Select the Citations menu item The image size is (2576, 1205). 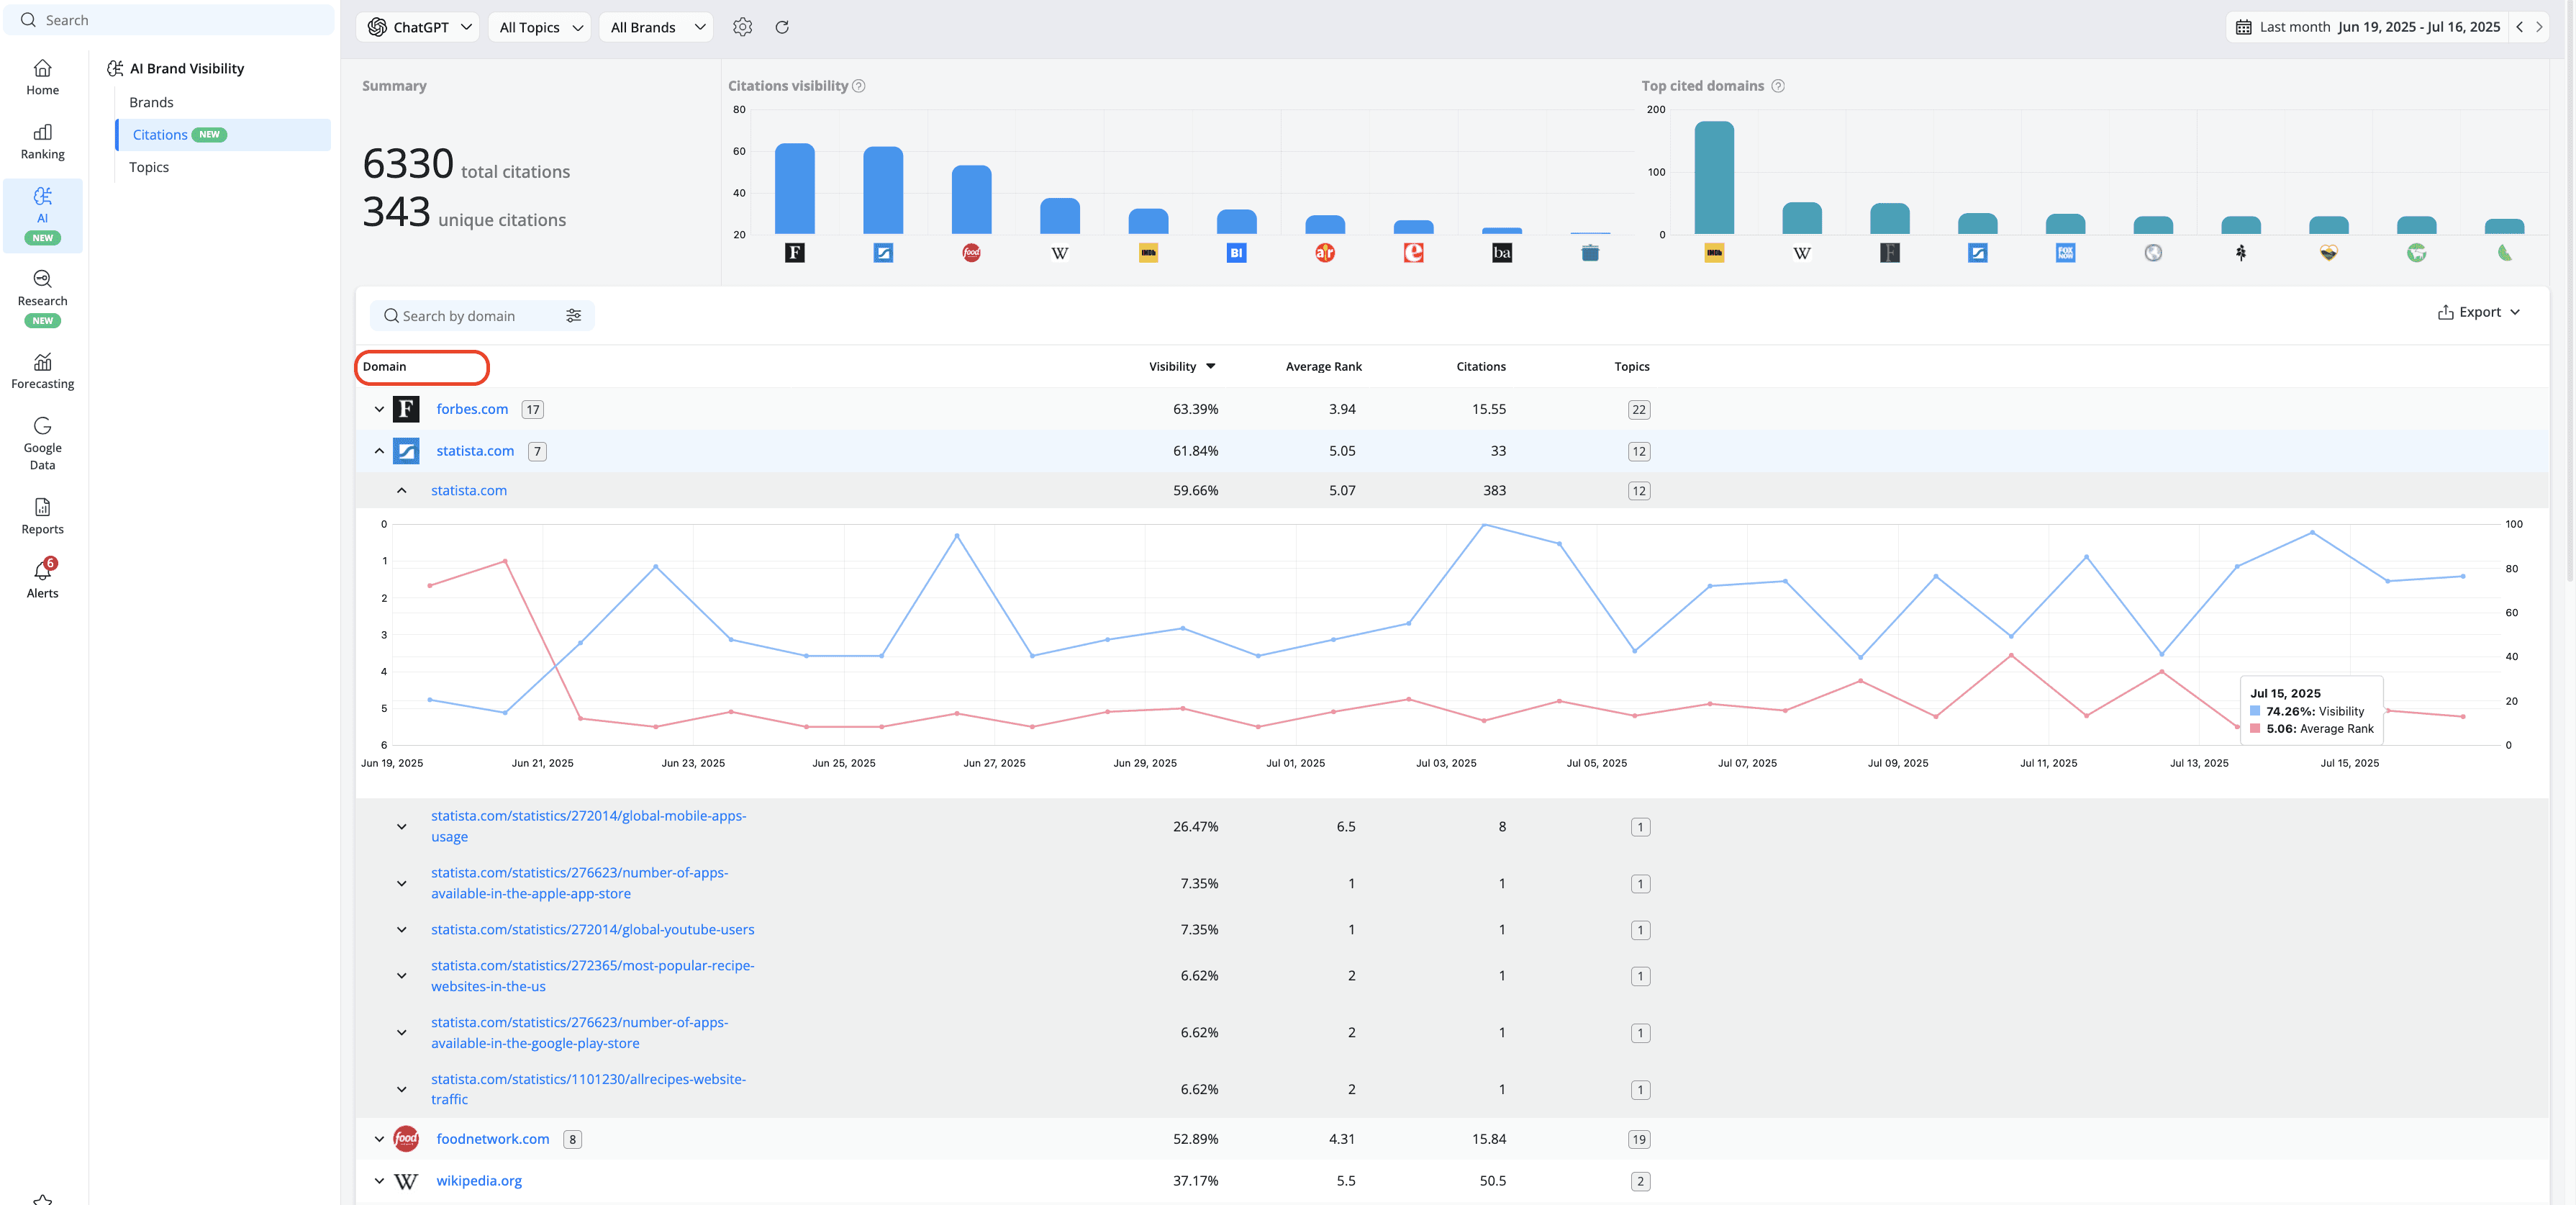223,135
